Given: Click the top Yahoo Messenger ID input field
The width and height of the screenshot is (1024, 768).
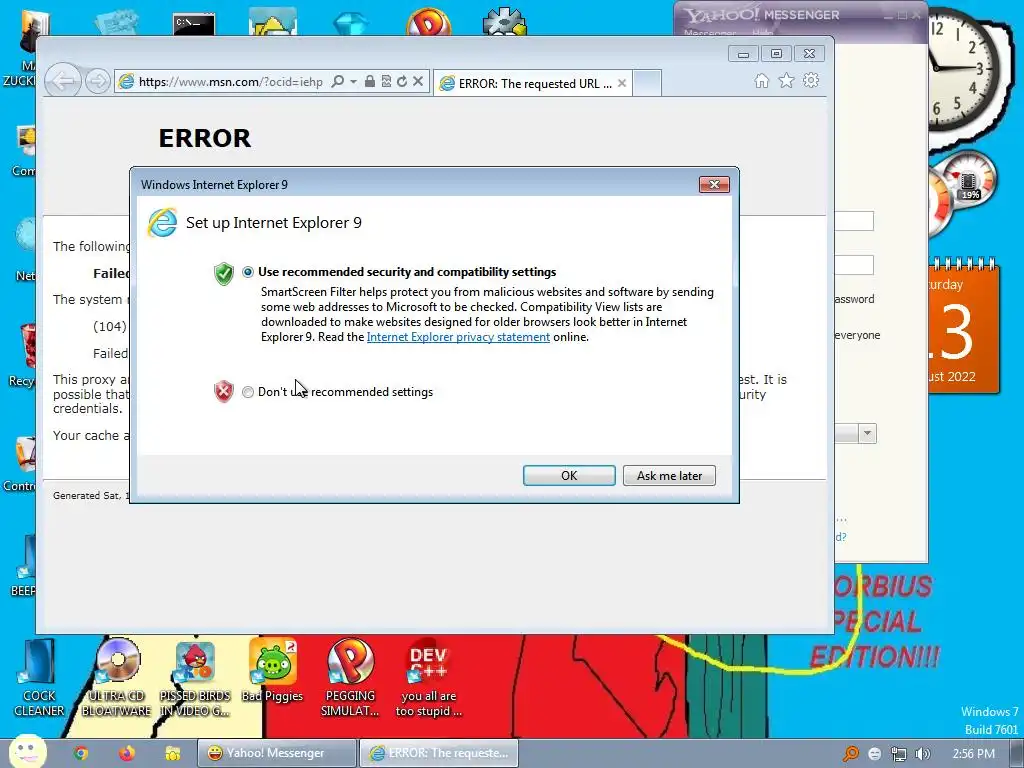Looking at the screenshot, I should (x=854, y=221).
